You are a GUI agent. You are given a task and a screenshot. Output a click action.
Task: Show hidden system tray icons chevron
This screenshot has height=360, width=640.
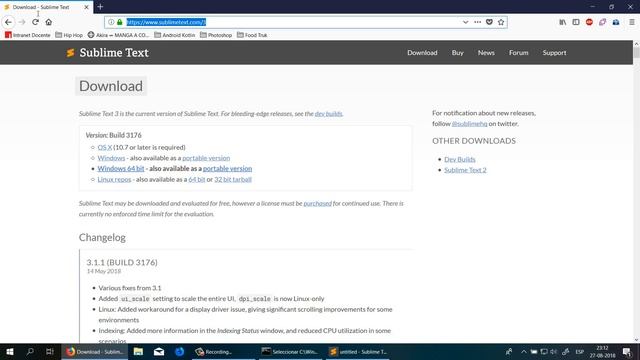[524, 351]
